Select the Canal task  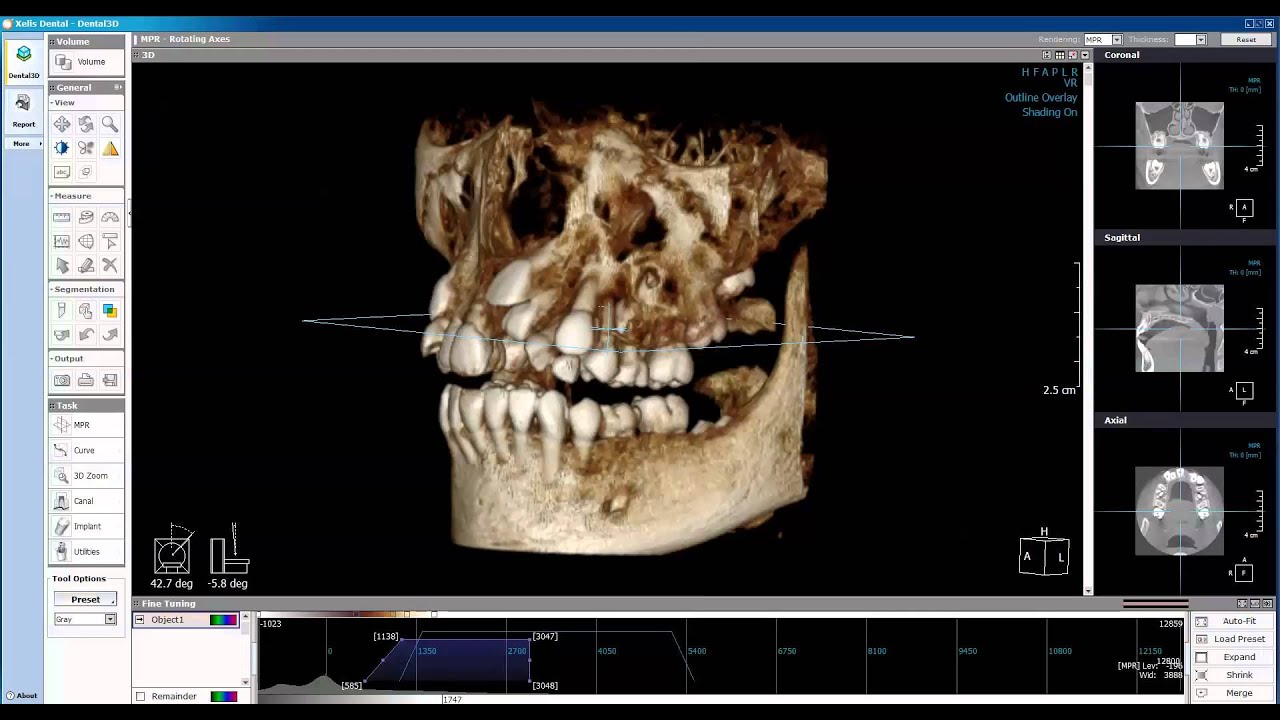[86, 501]
